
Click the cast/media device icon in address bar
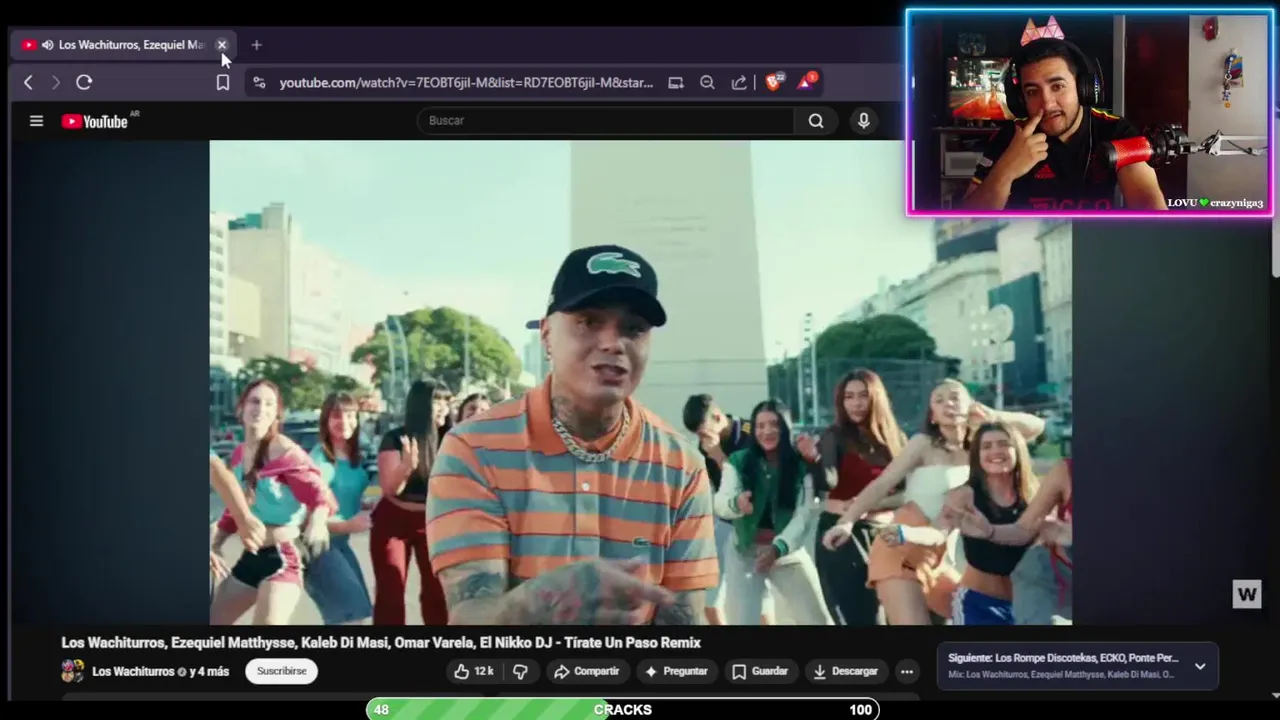coord(676,83)
